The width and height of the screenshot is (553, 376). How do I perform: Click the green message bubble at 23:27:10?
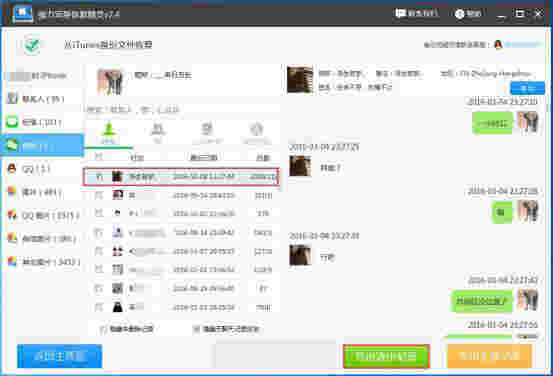pyautogui.click(x=492, y=123)
